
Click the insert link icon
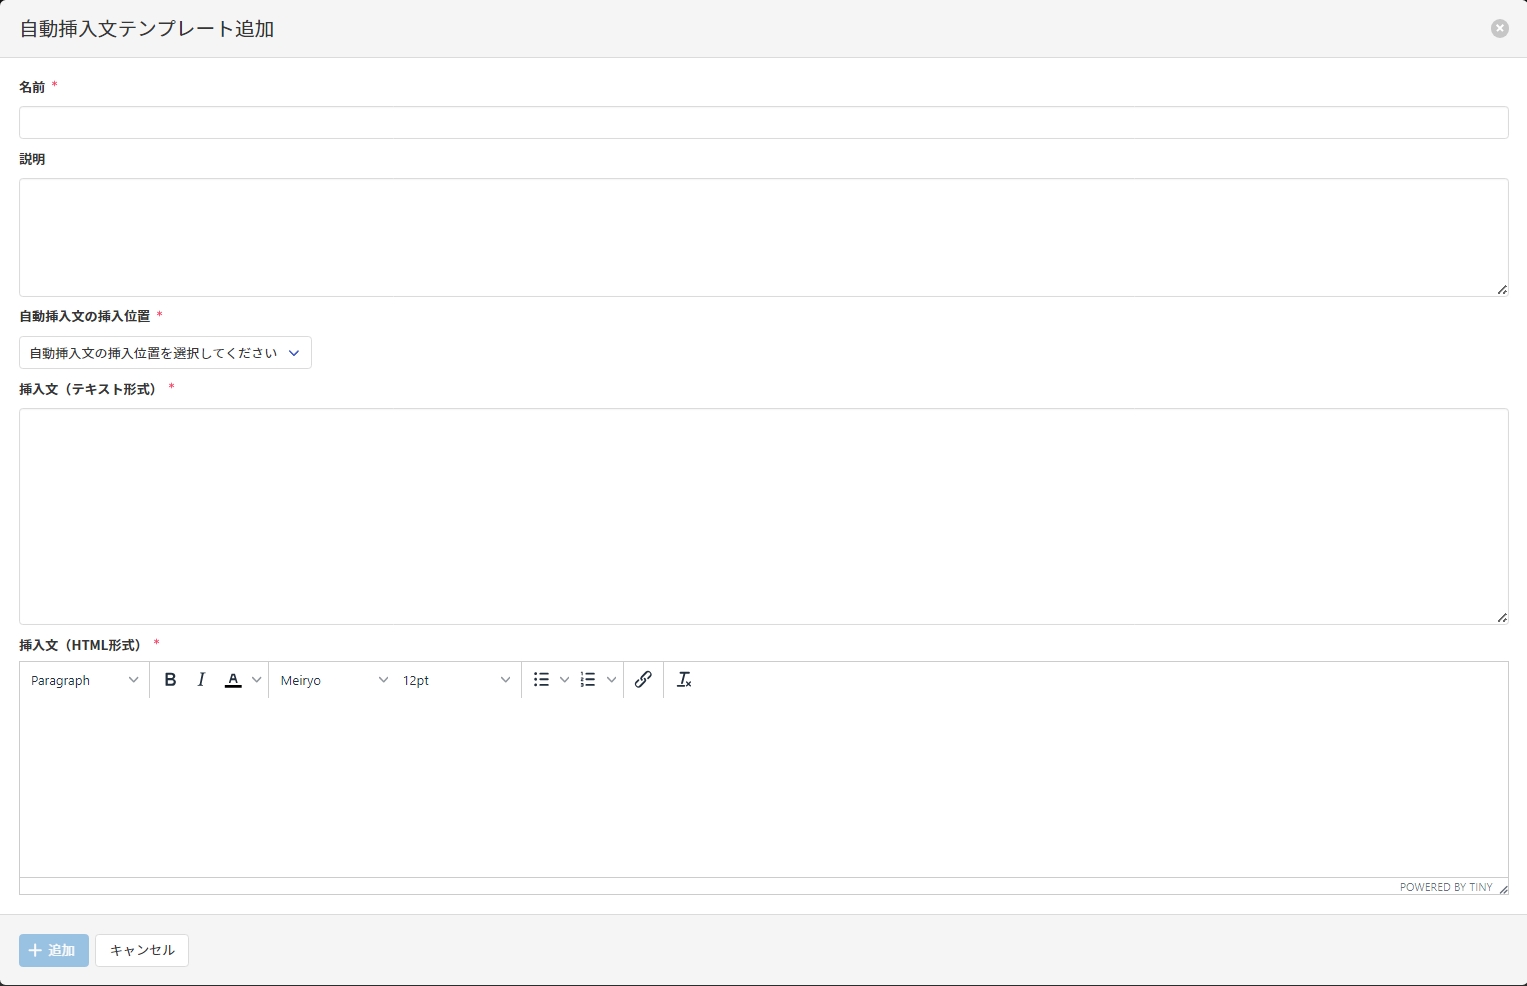point(643,680)
